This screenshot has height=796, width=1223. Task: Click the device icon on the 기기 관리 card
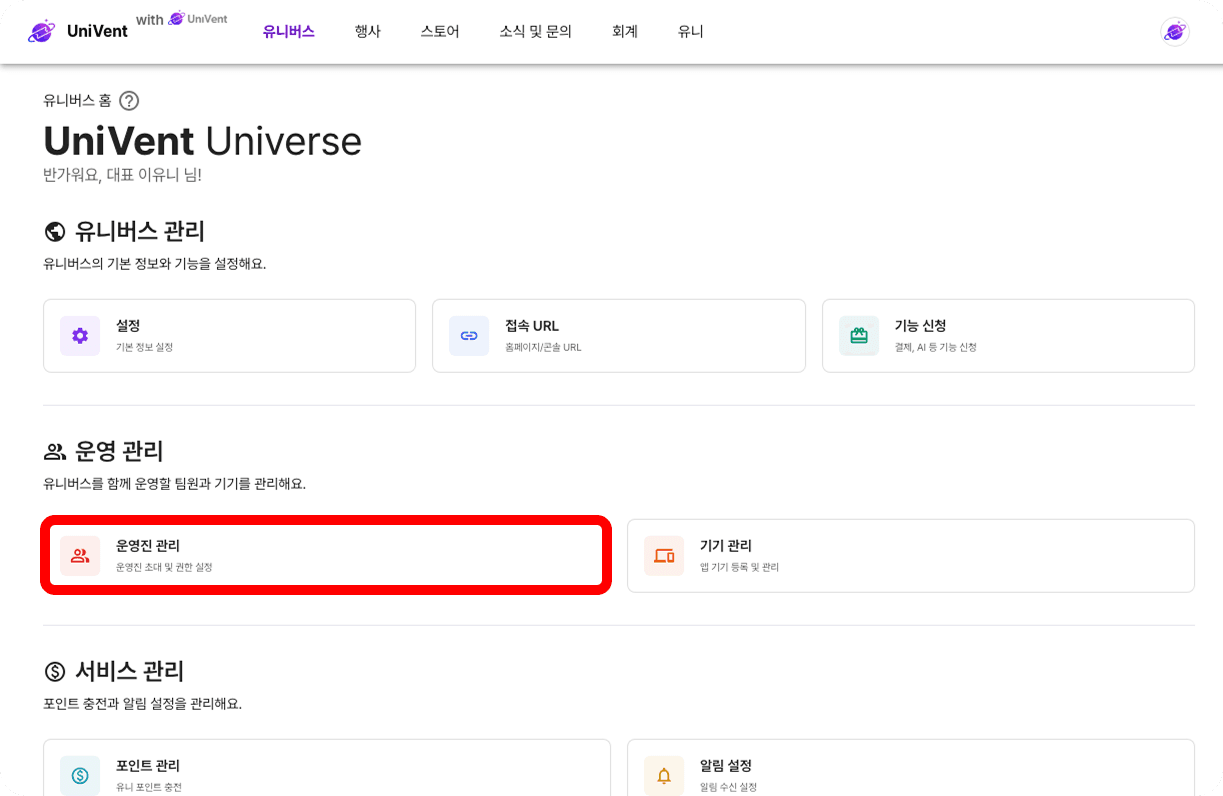[664, 555]
